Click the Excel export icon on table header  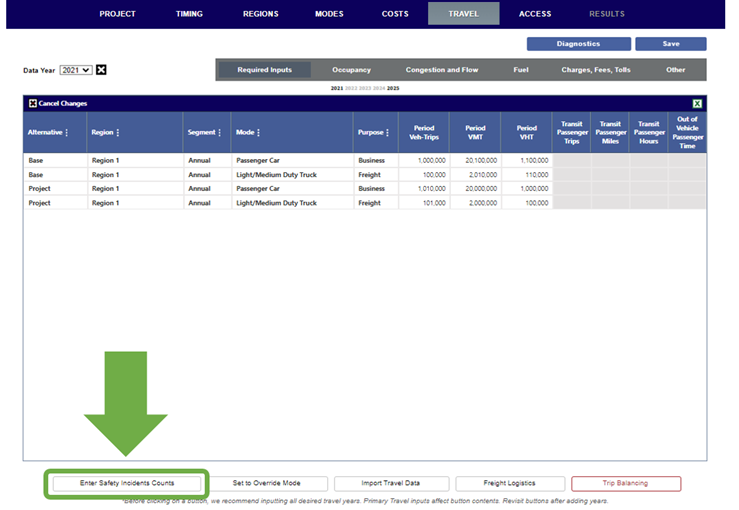tap(697, 103)
